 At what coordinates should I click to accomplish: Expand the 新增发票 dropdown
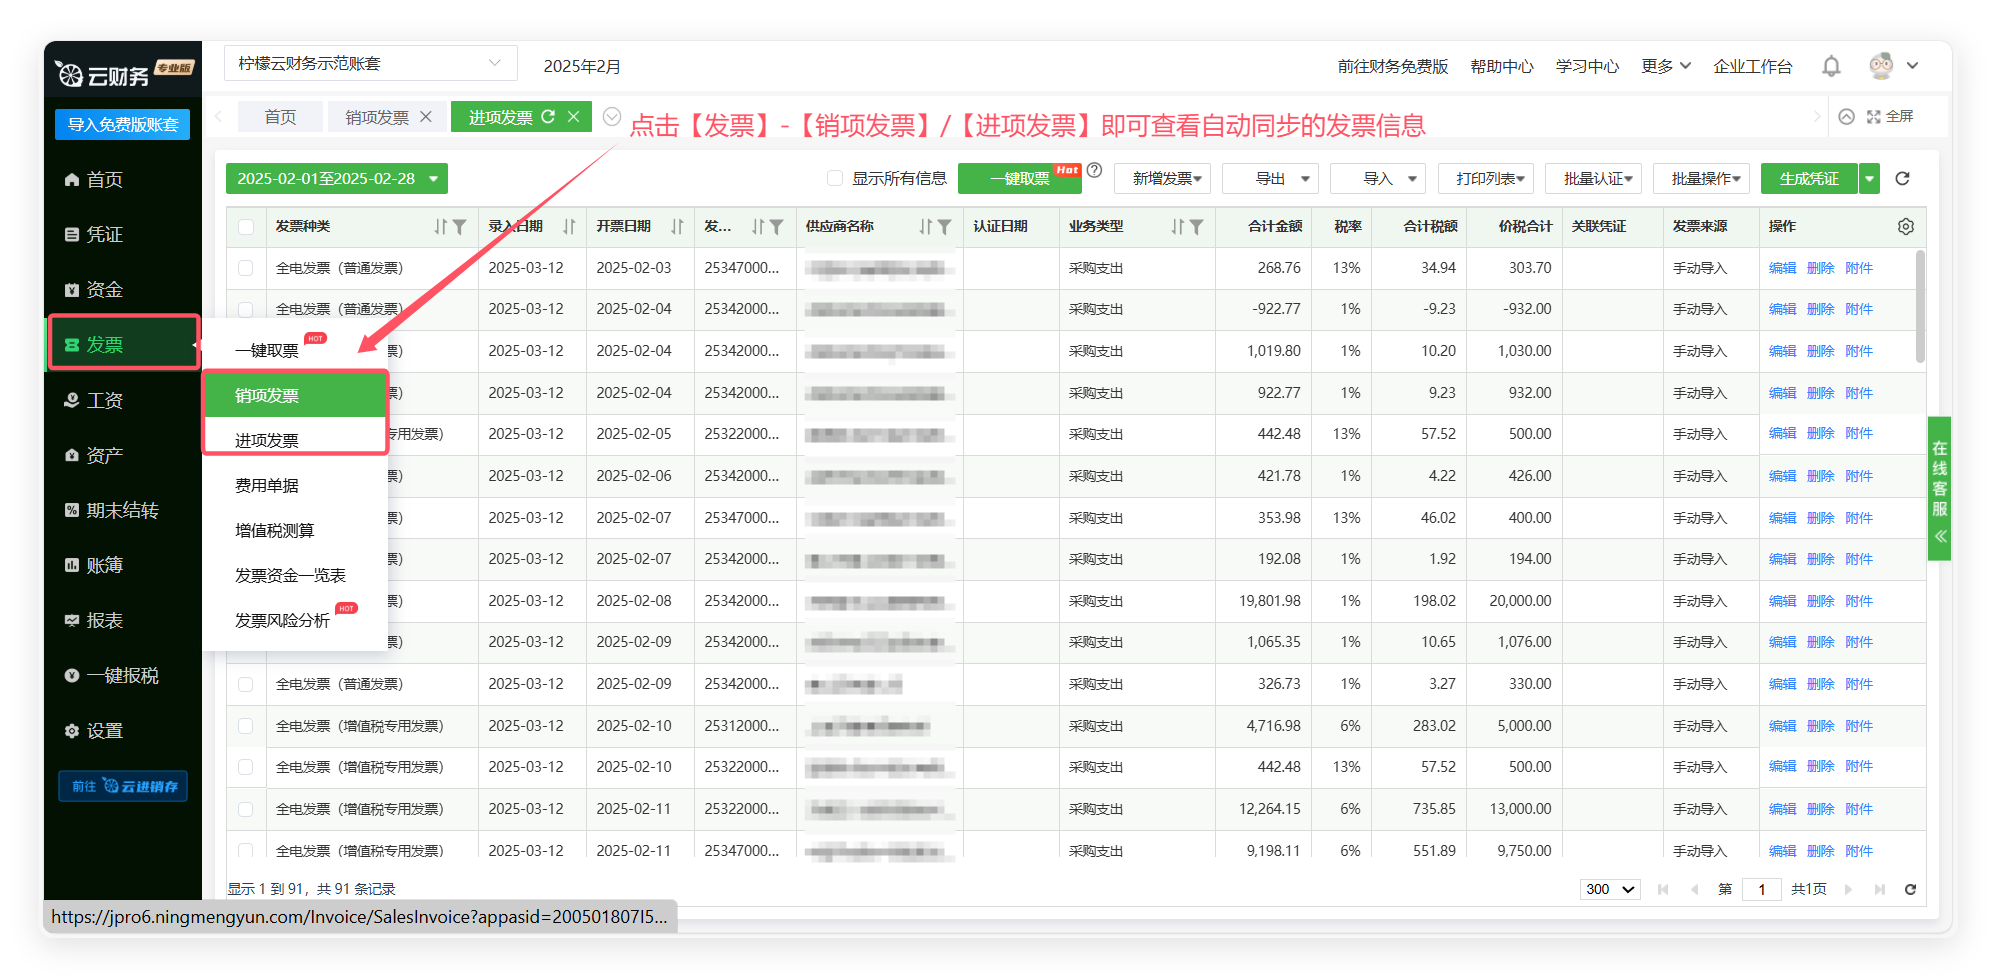point(1163,178)
